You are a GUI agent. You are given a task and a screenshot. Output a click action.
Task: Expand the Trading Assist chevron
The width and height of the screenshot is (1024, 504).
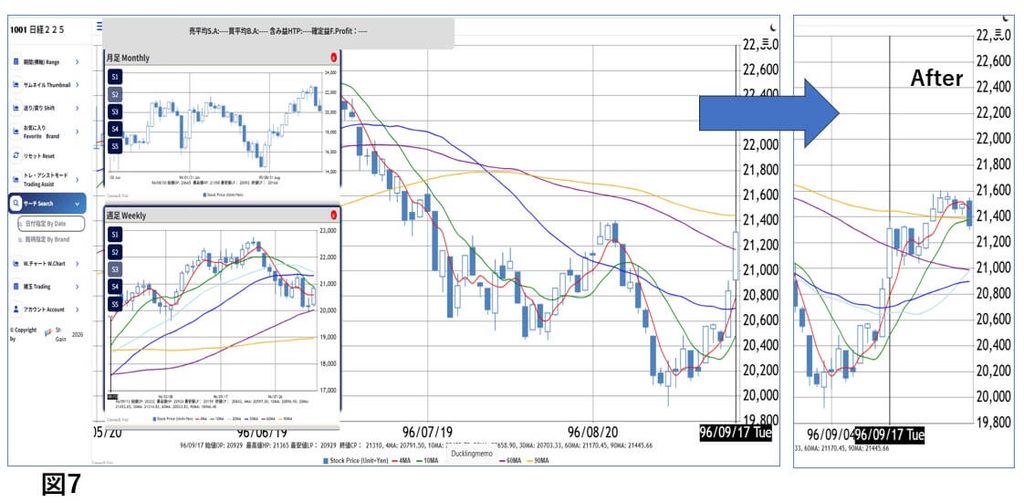tap(77, 180)
